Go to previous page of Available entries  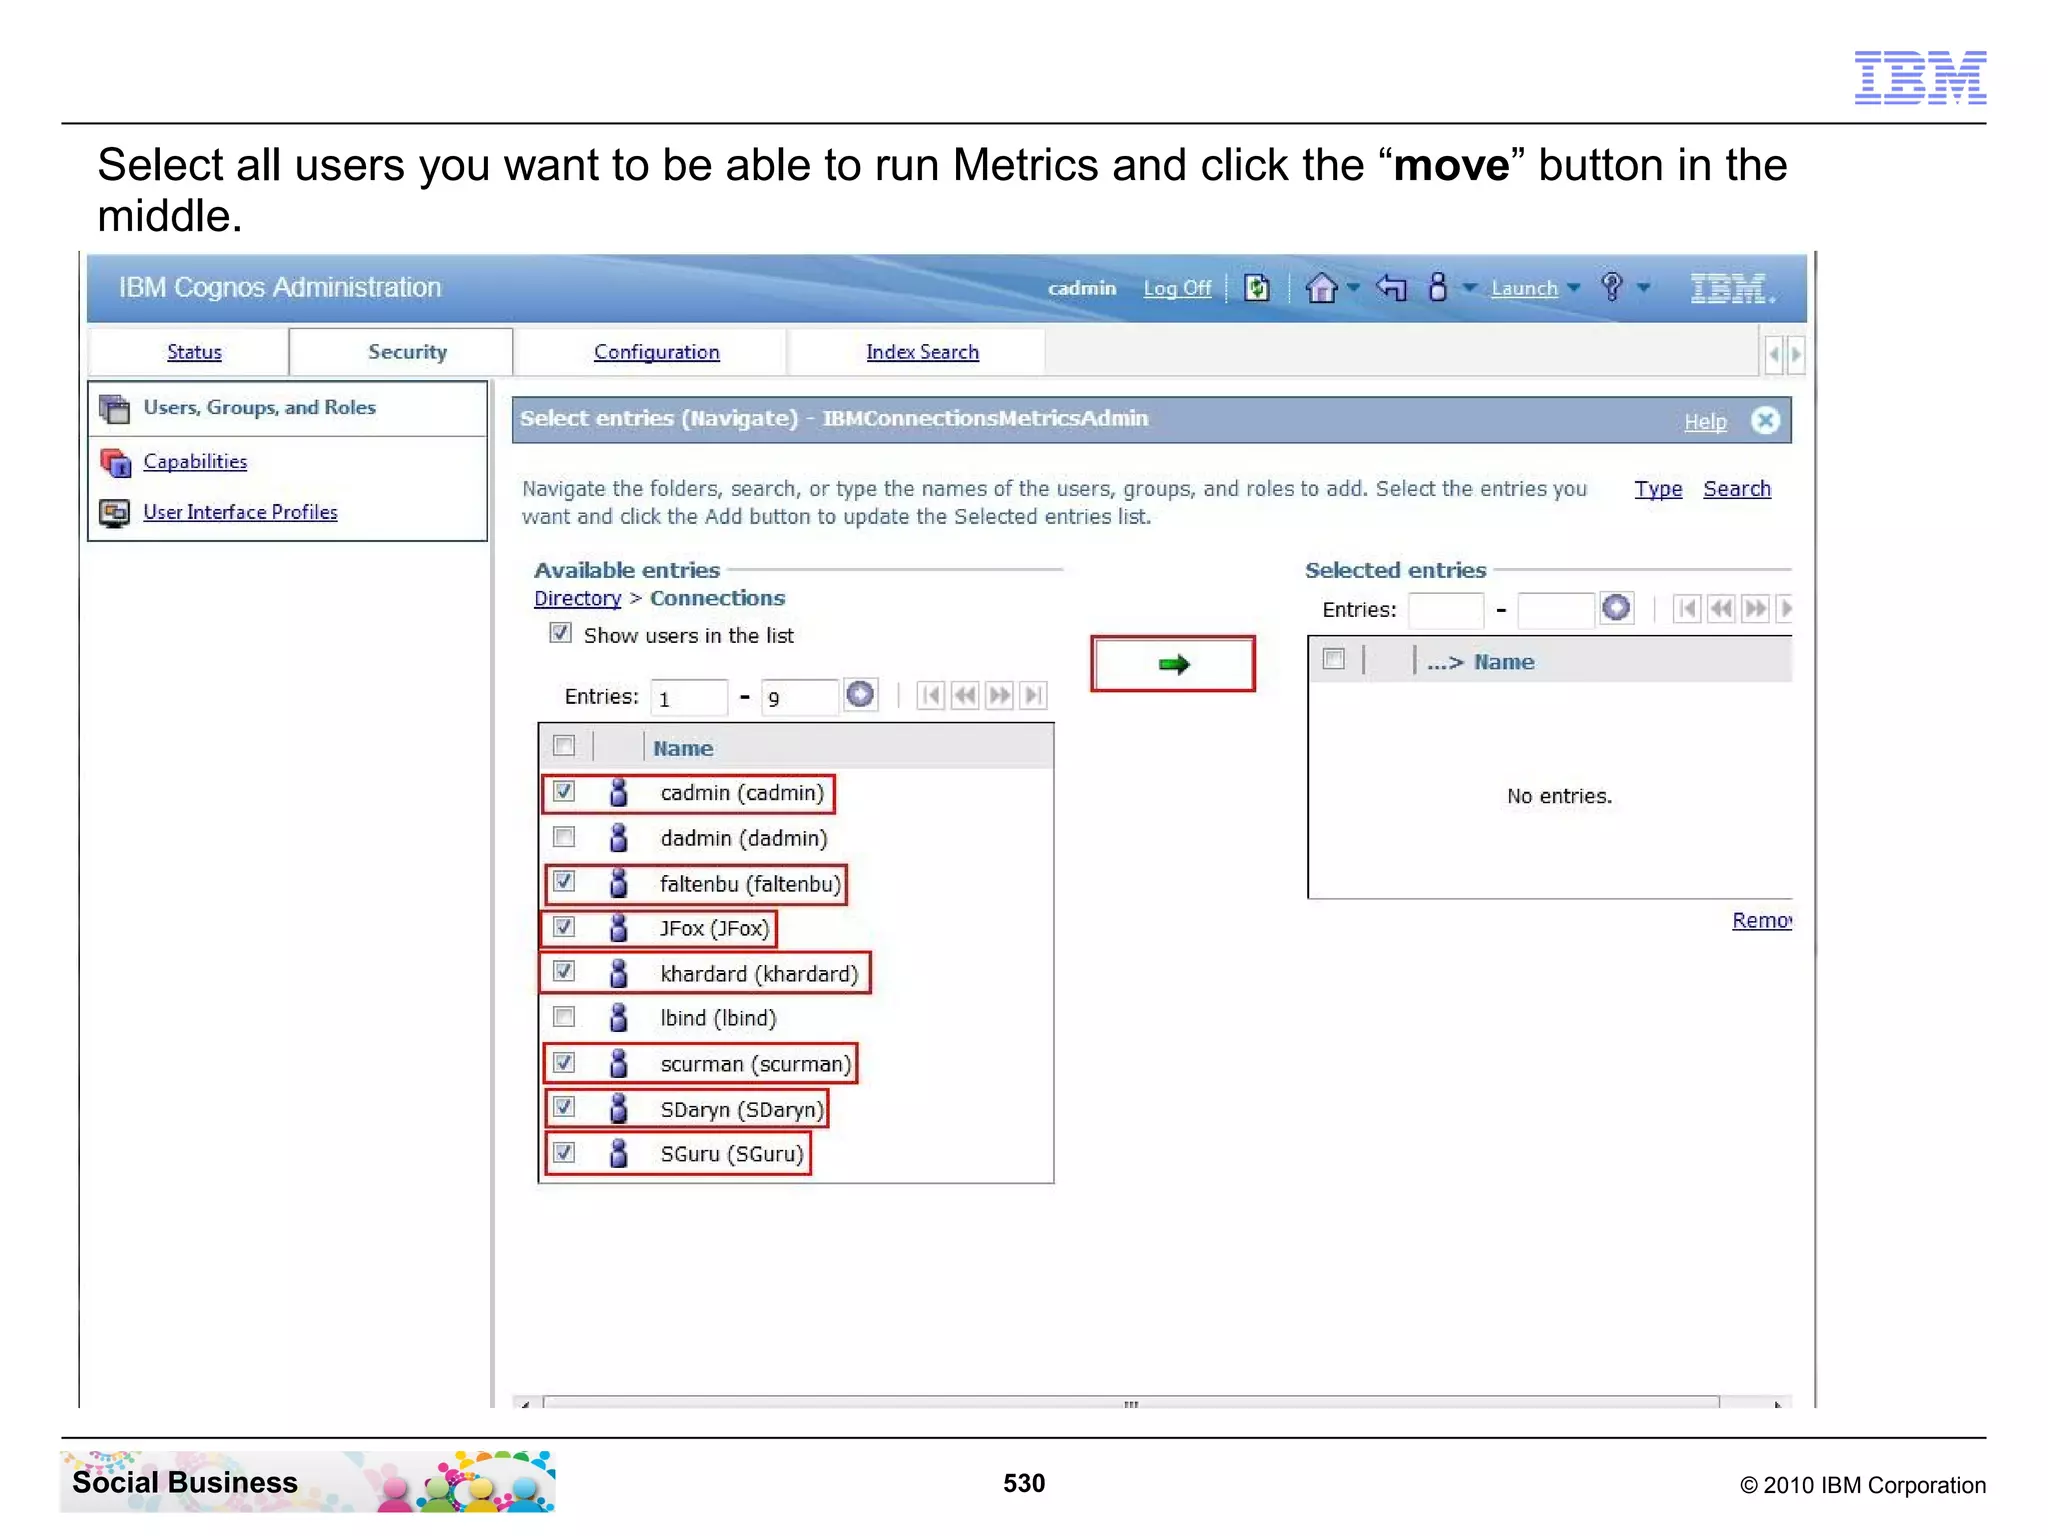tap(964, 695)
